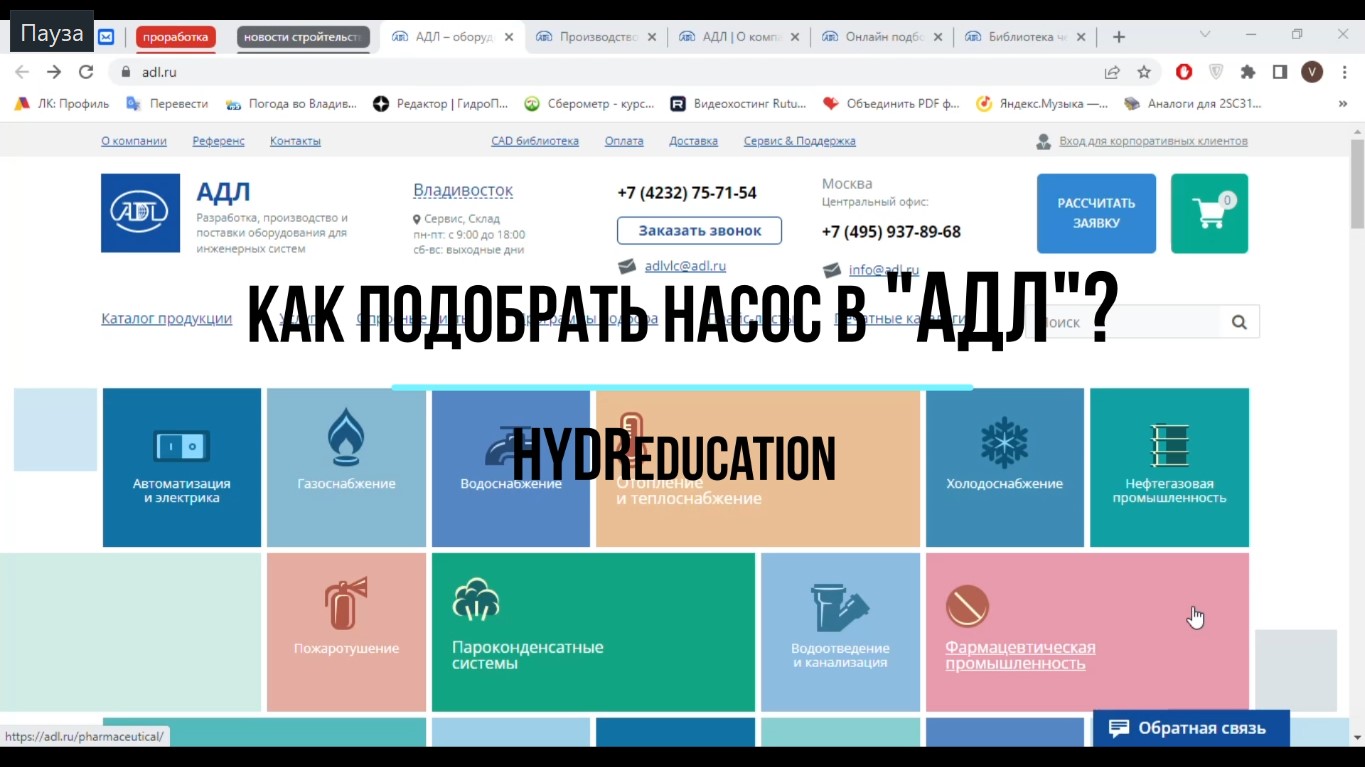The width and height of the screenshot is (1365, 767).
Task: Open the tab search dropdown arrow
Action: click(1205, 34)
